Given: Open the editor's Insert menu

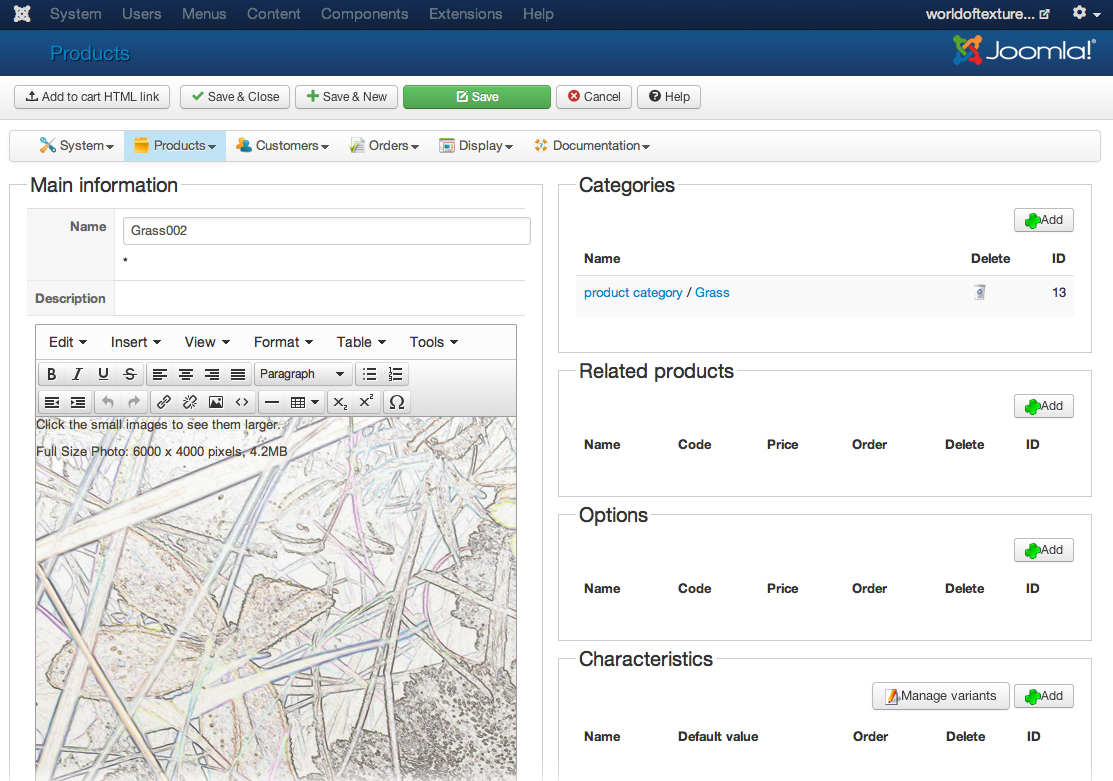Looking at the screenshot, I should tap(135, 342).
